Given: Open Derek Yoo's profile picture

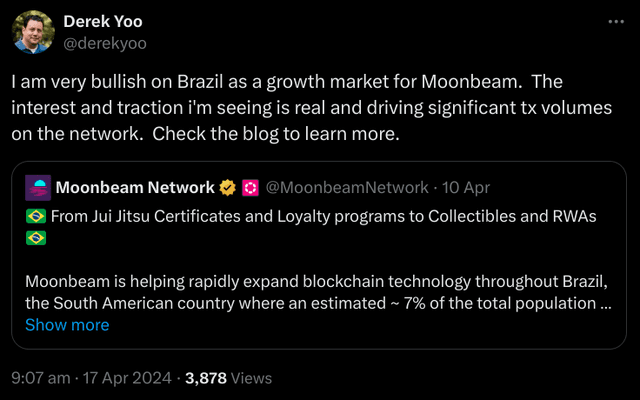Looking at the screenshot, I should (33, 31).
